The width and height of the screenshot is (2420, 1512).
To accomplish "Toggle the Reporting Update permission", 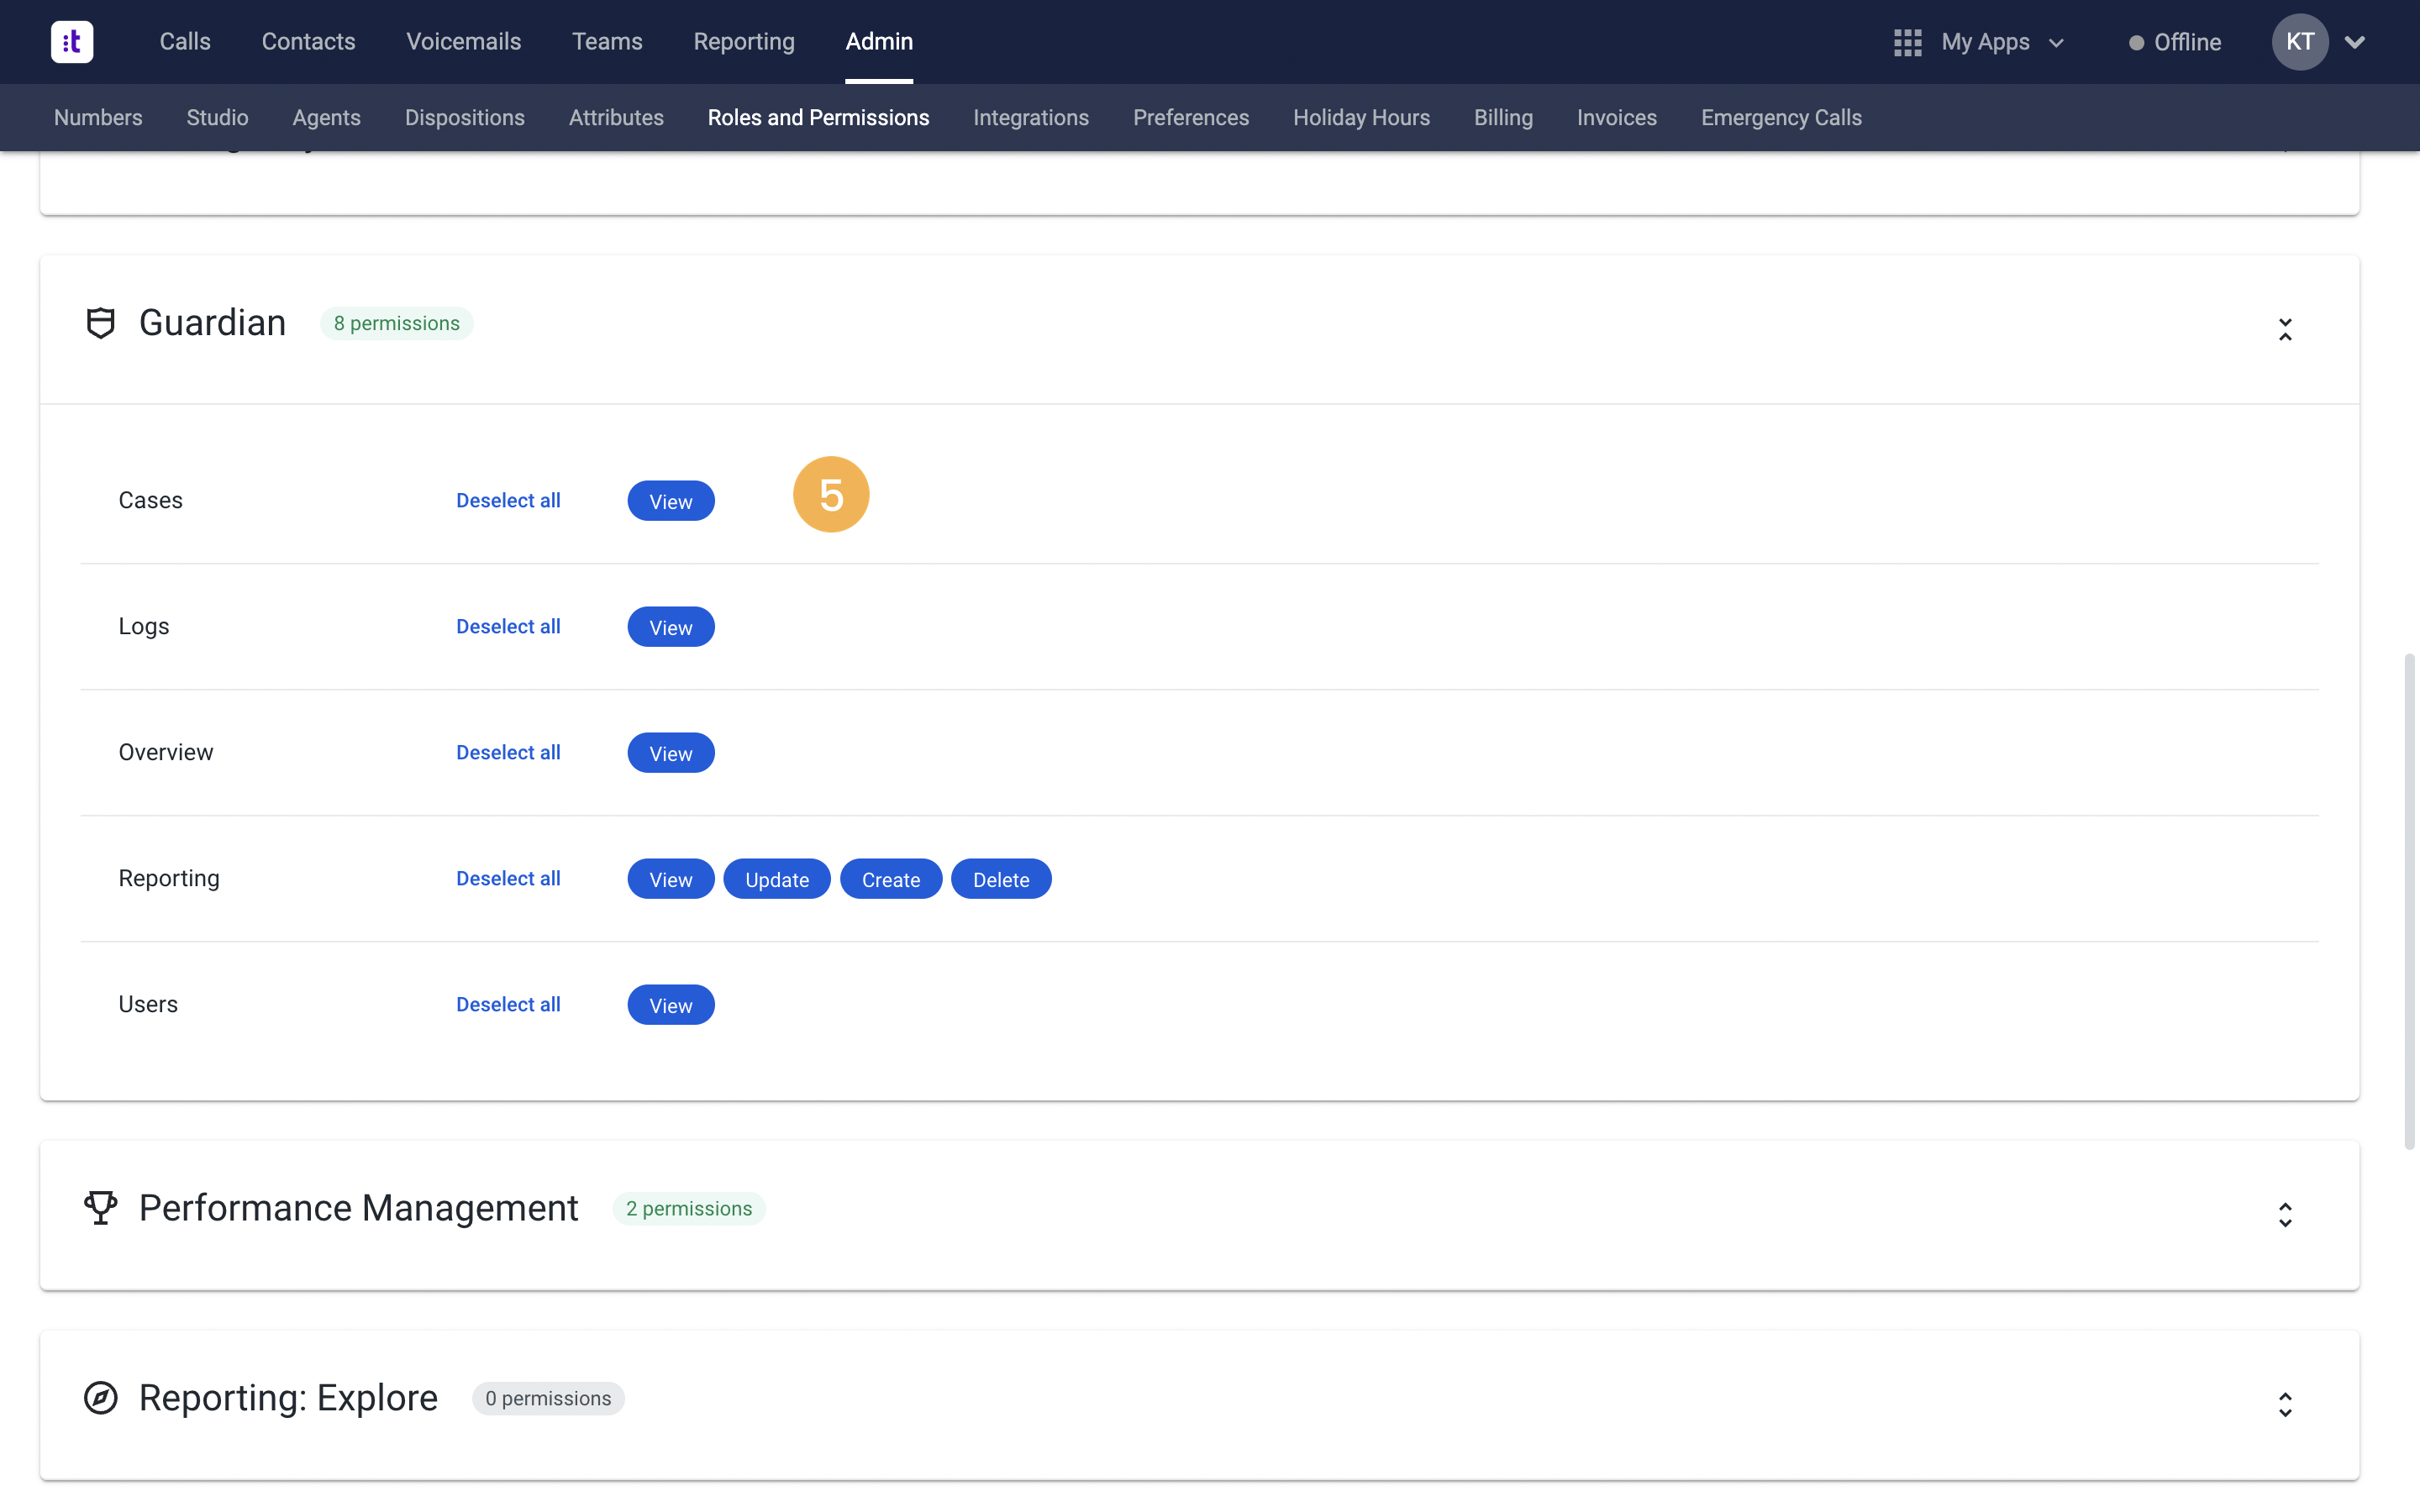I will pos(777,879).
